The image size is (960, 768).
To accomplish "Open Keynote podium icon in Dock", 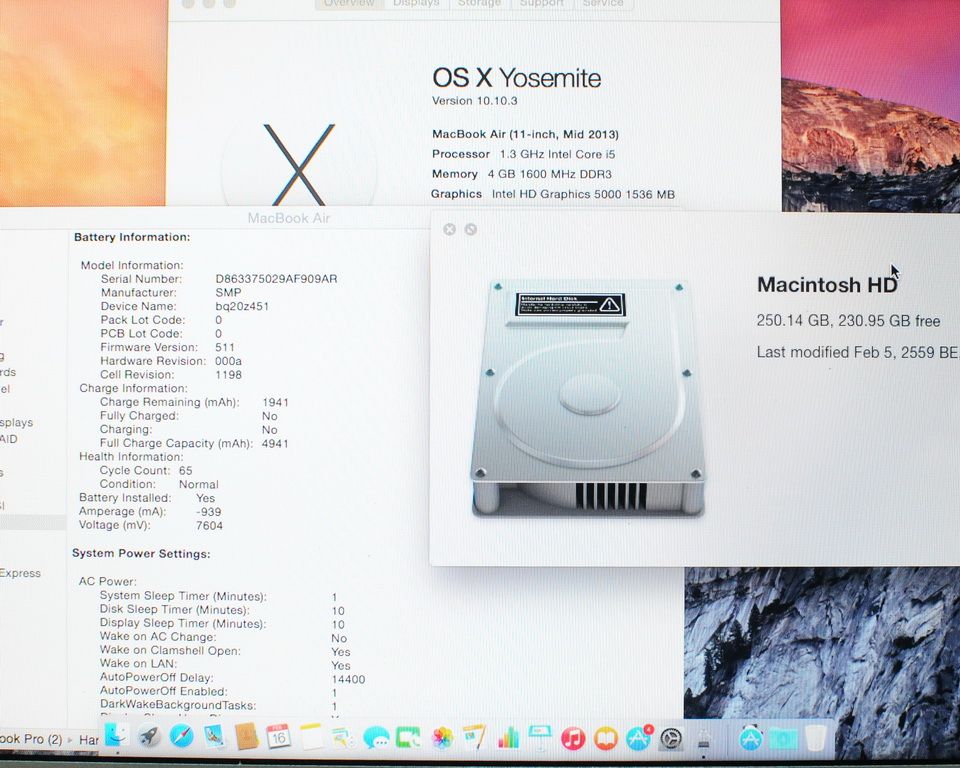I will tap(540, 738).
